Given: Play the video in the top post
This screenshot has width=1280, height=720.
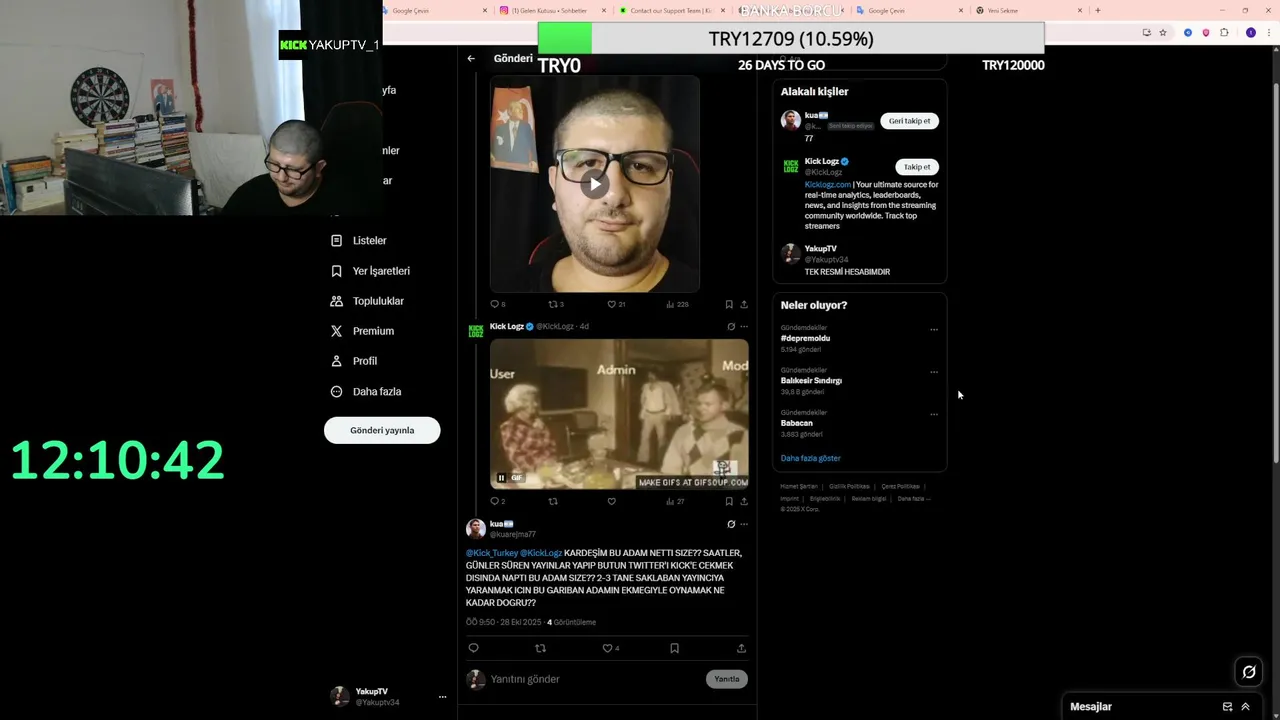Looking at the screenshot, I should 595,184.
